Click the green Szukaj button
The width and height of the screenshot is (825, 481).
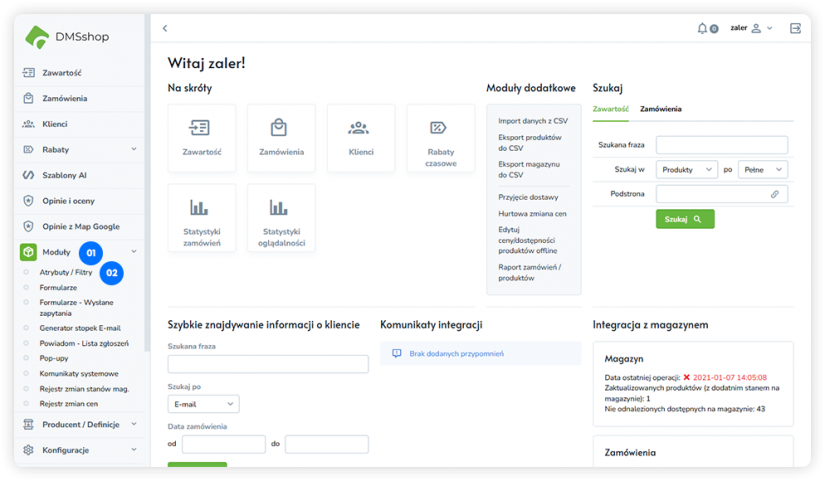pos(685,219)
